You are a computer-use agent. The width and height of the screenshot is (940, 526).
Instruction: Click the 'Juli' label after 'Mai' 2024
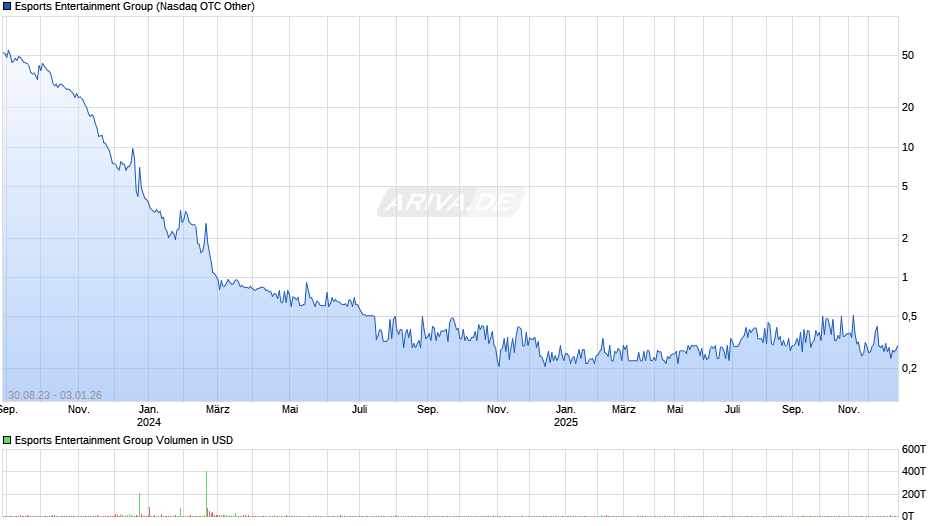[x=360, y=410]
